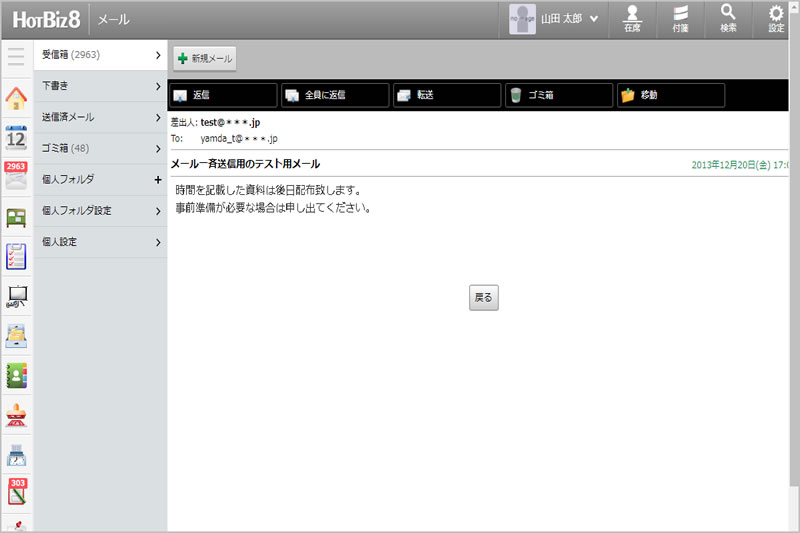Screen dimensions: 800x533
Task: Toggle the hamburger menu at sidebar top
Action: click(16, 56)
